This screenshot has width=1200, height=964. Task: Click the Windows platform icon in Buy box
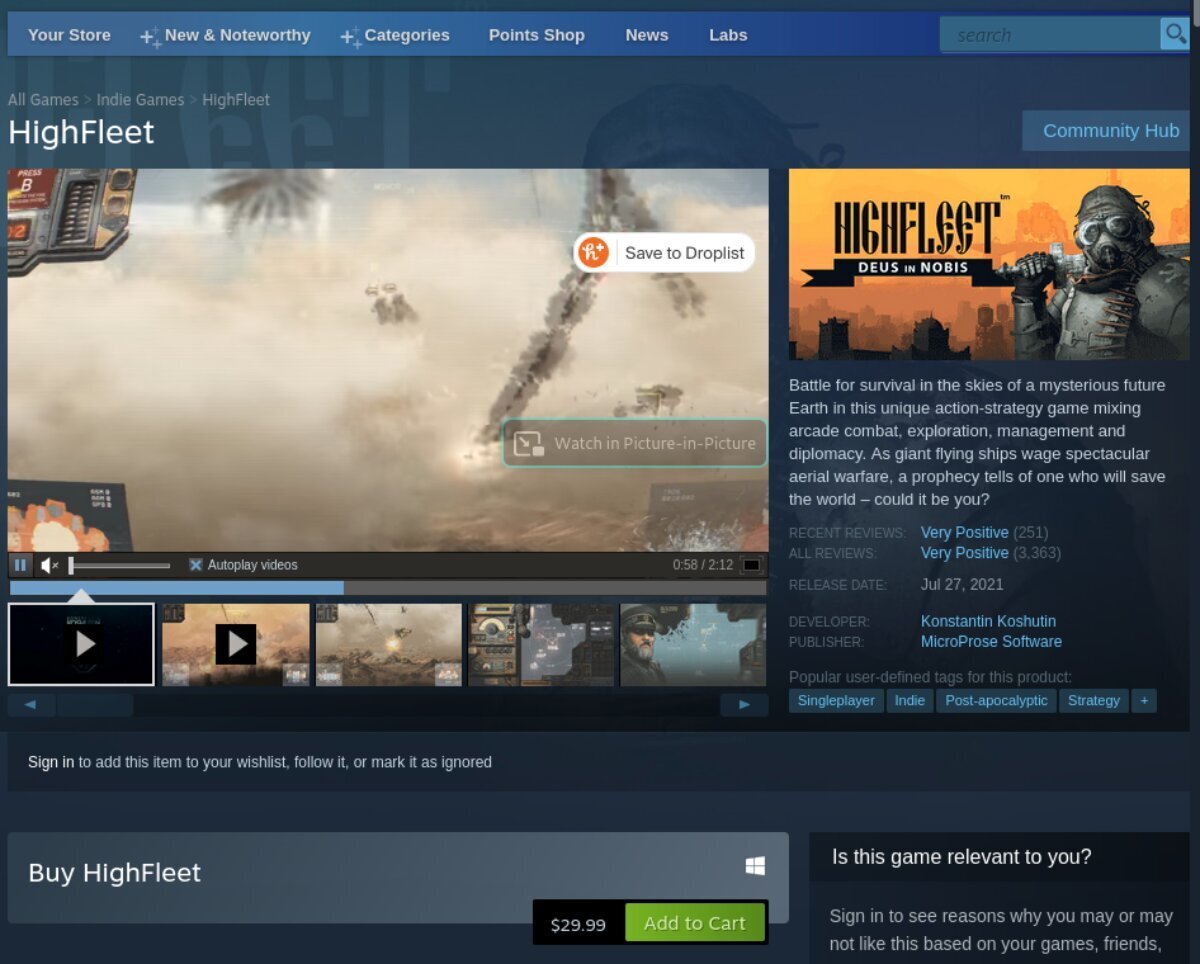coord(755,864)
